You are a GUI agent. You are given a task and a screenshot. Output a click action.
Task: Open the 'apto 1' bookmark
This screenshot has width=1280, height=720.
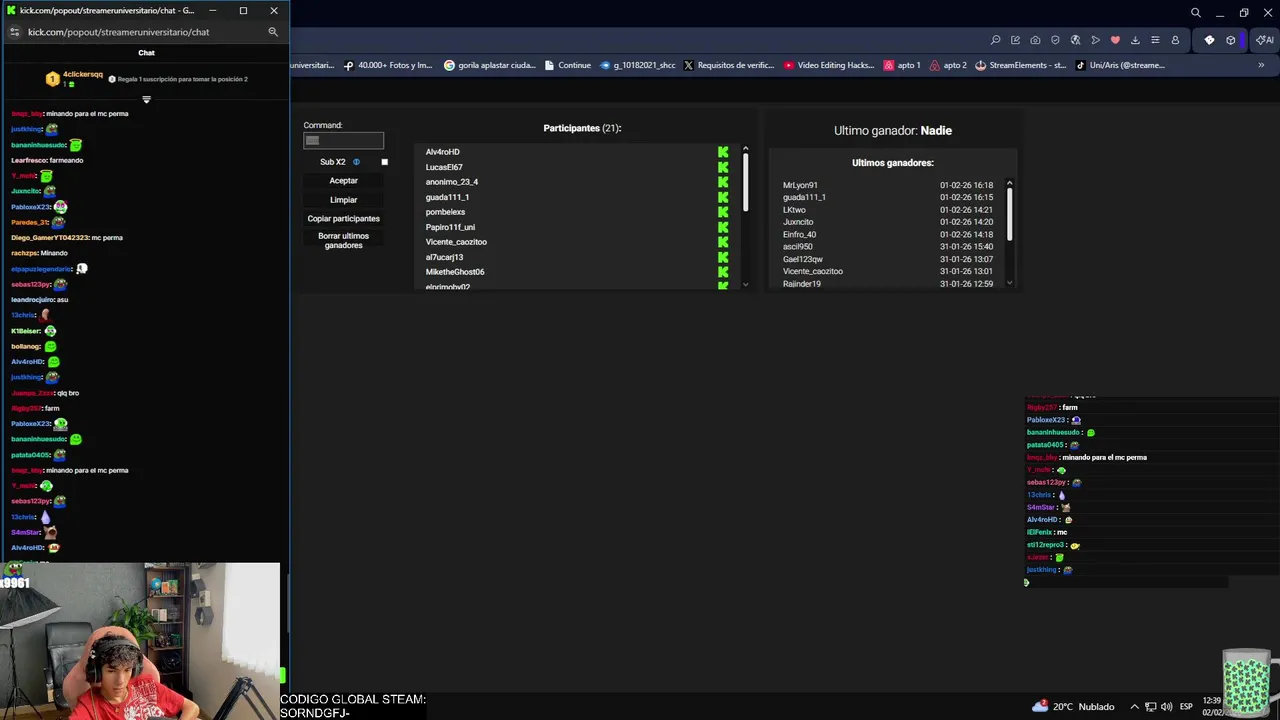pos(902,65)
